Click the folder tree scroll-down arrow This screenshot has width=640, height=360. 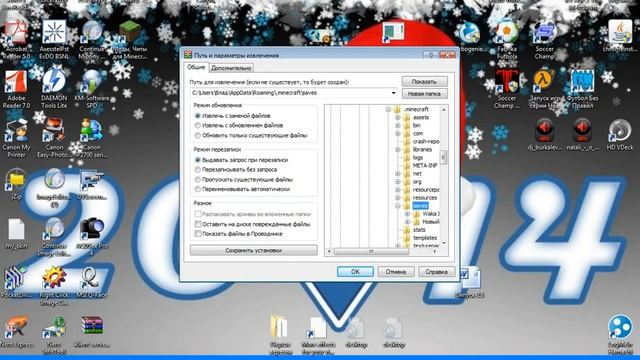[x=444, y=244]
